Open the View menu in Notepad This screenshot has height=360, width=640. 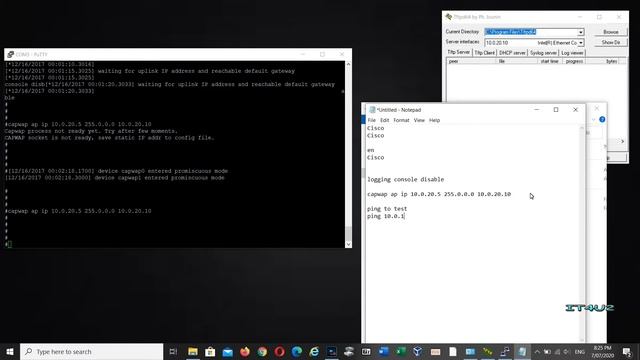(419, 120)
